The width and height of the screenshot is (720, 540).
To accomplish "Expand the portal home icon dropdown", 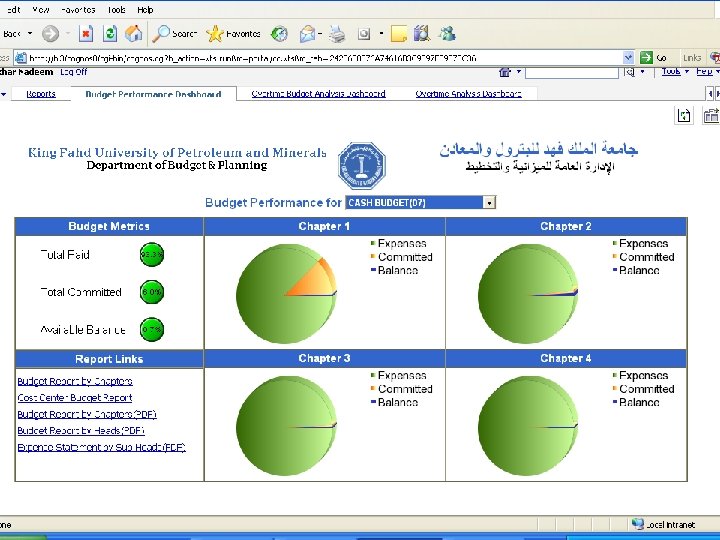I will 519,72.
